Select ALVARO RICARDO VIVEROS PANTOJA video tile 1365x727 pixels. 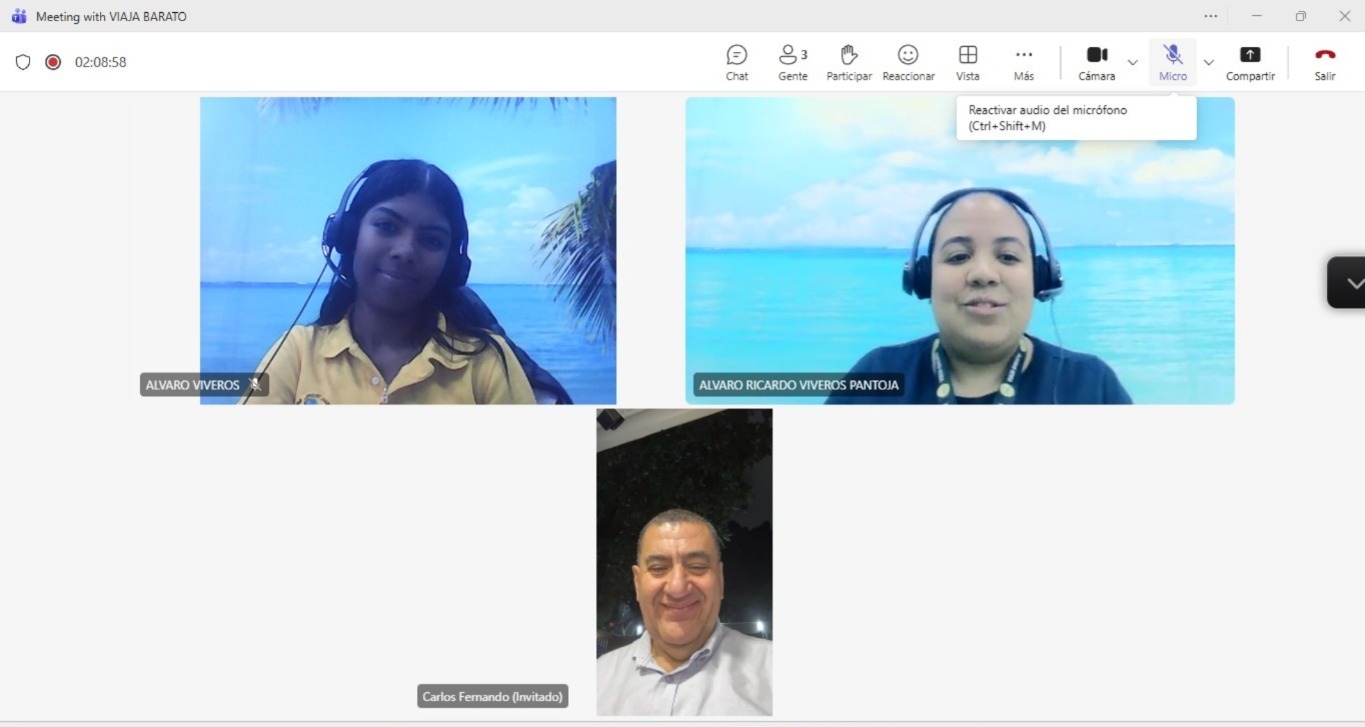[x=959, y=250]
